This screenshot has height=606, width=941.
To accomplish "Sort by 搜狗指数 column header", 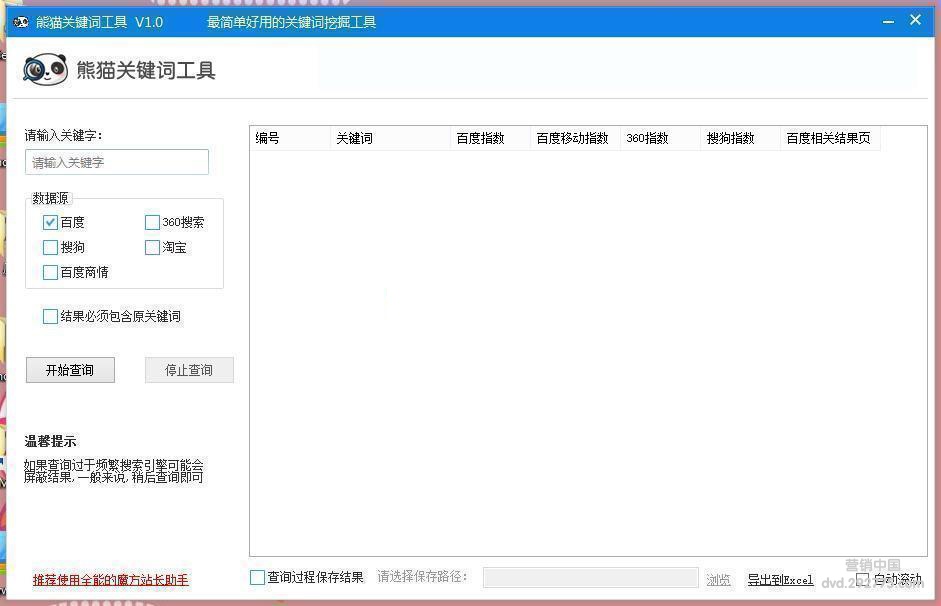I will (740, 138).
